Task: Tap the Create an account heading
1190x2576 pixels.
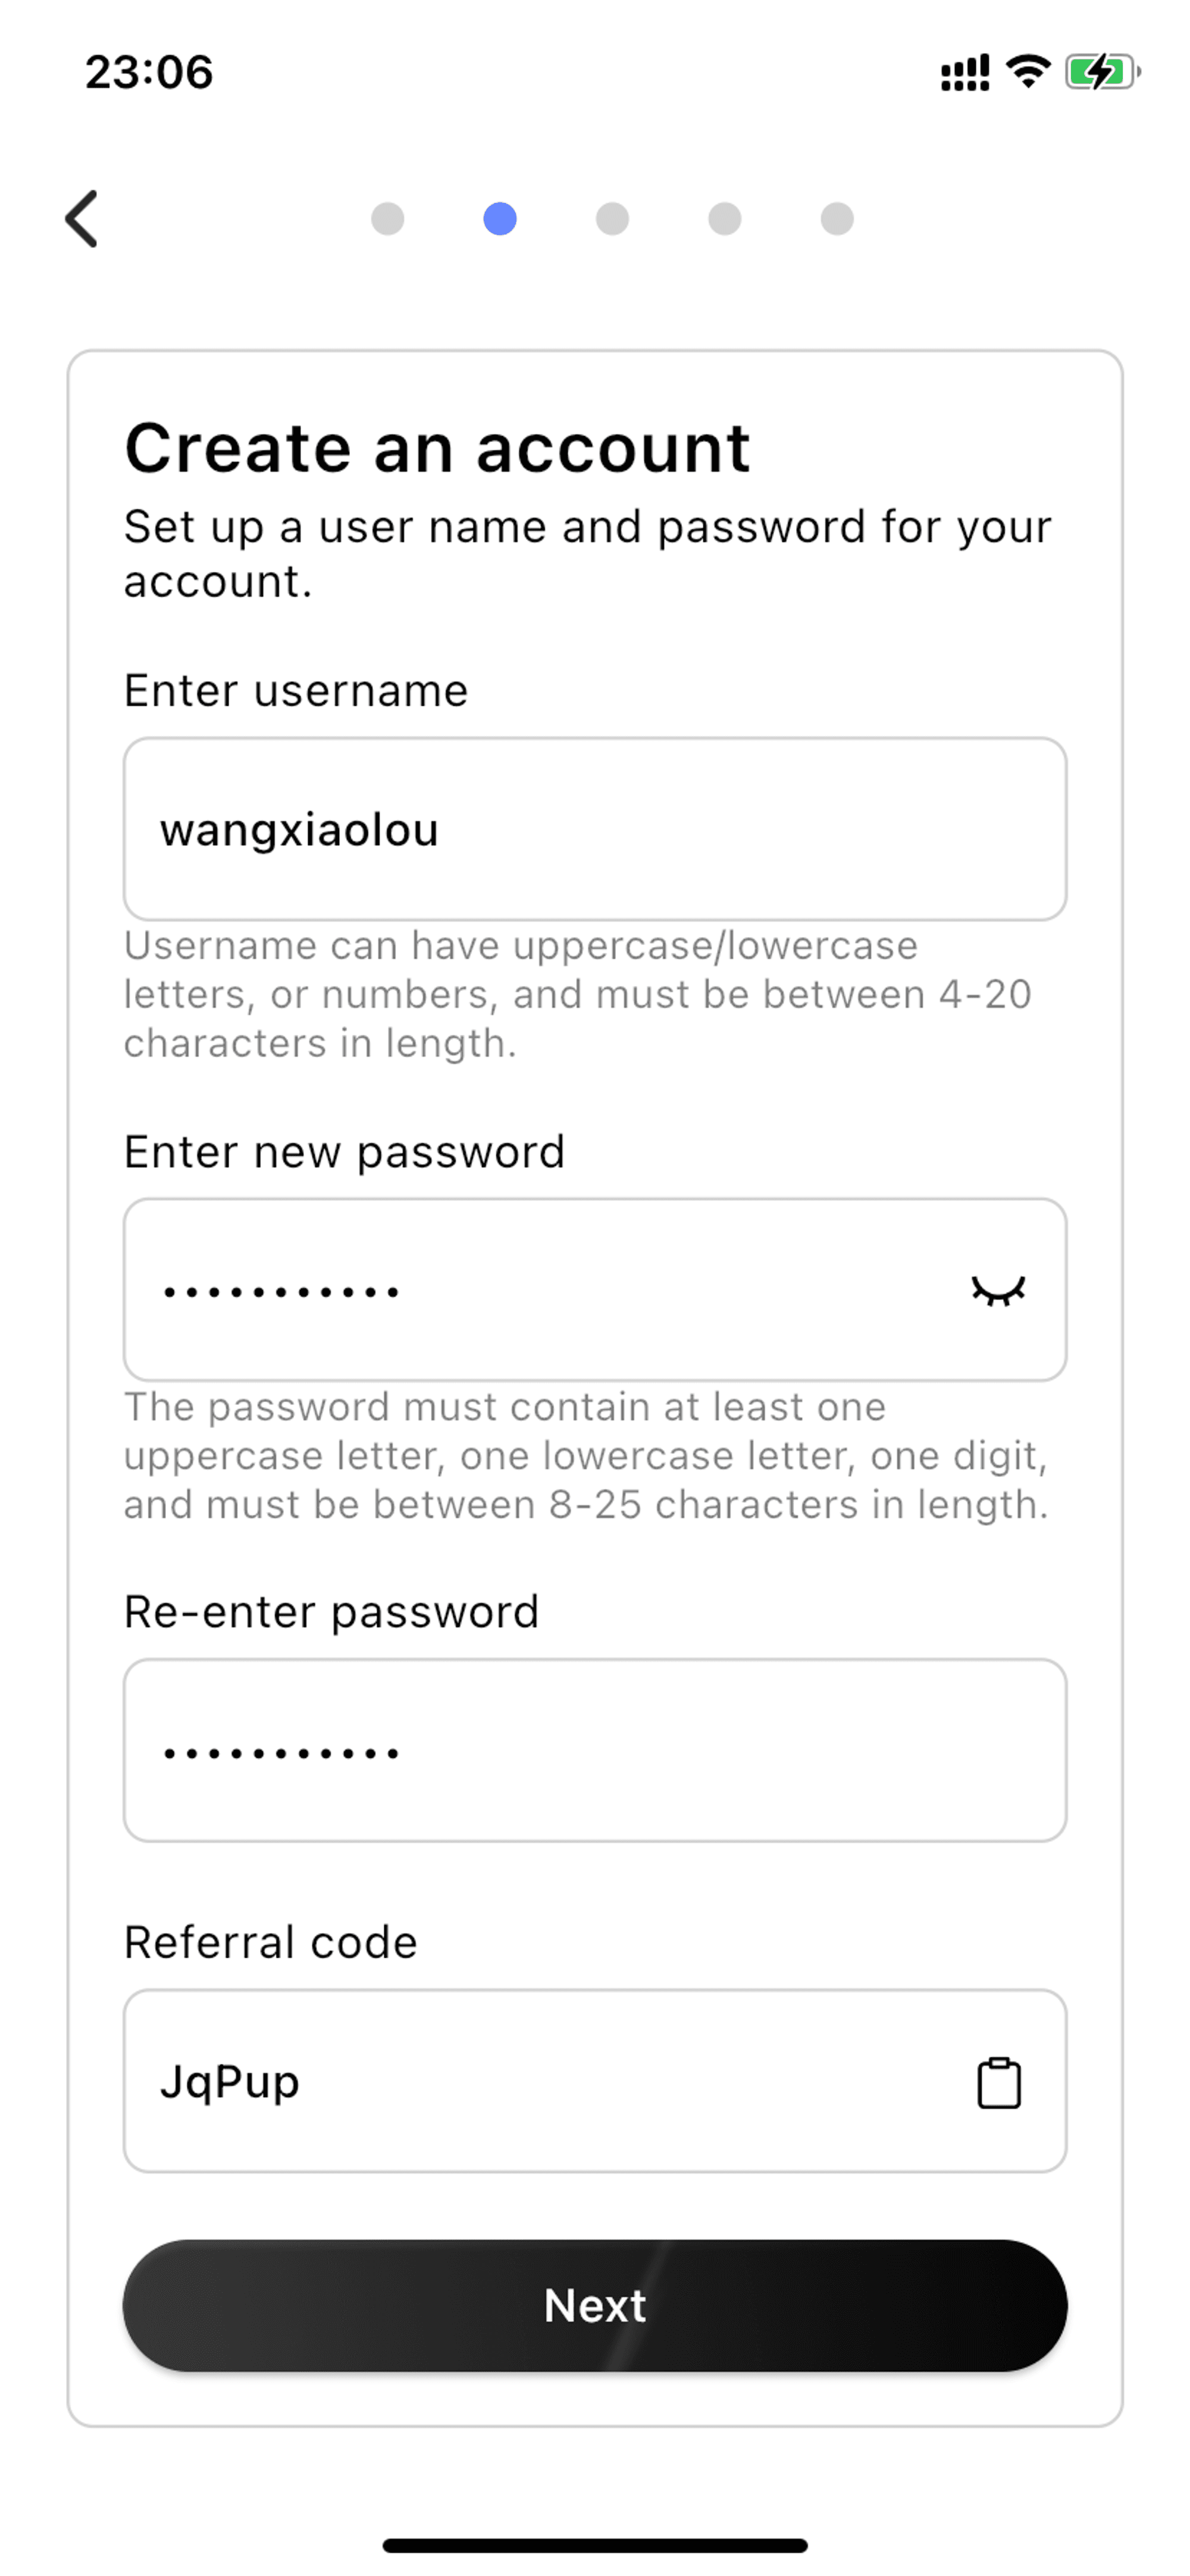Action: [437, 448]
